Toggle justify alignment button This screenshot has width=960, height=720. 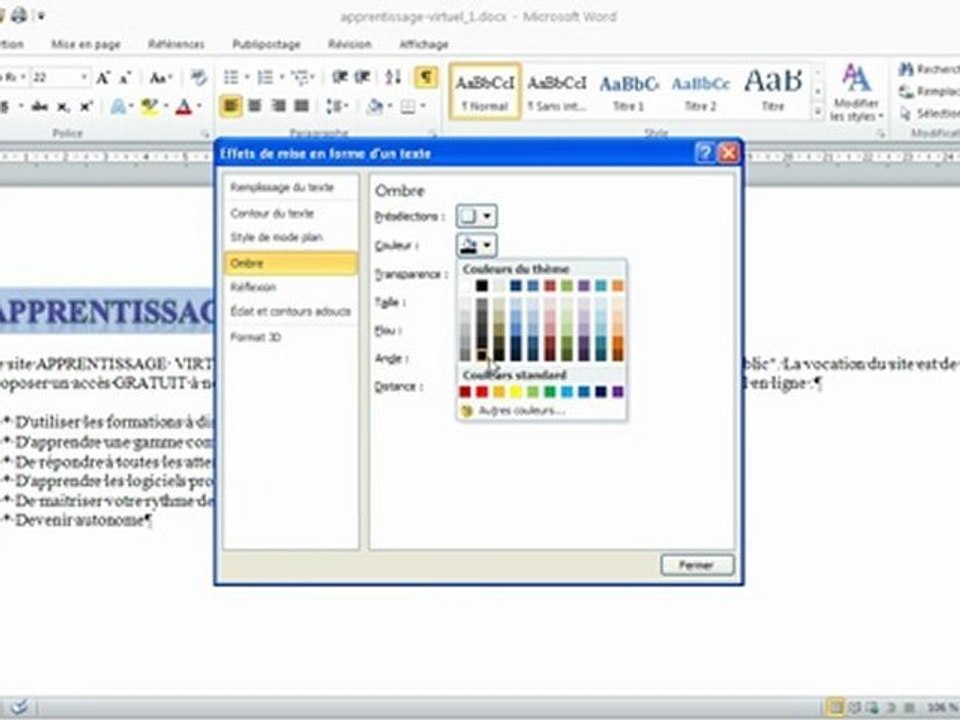[301, 107]
